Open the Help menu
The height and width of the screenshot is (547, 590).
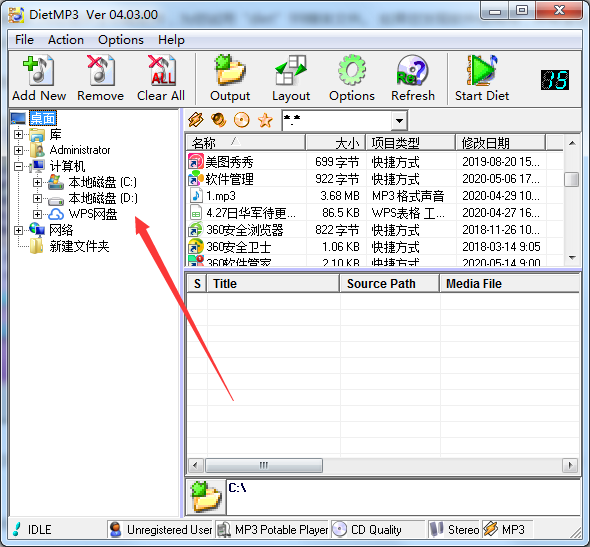pos(171,40)
